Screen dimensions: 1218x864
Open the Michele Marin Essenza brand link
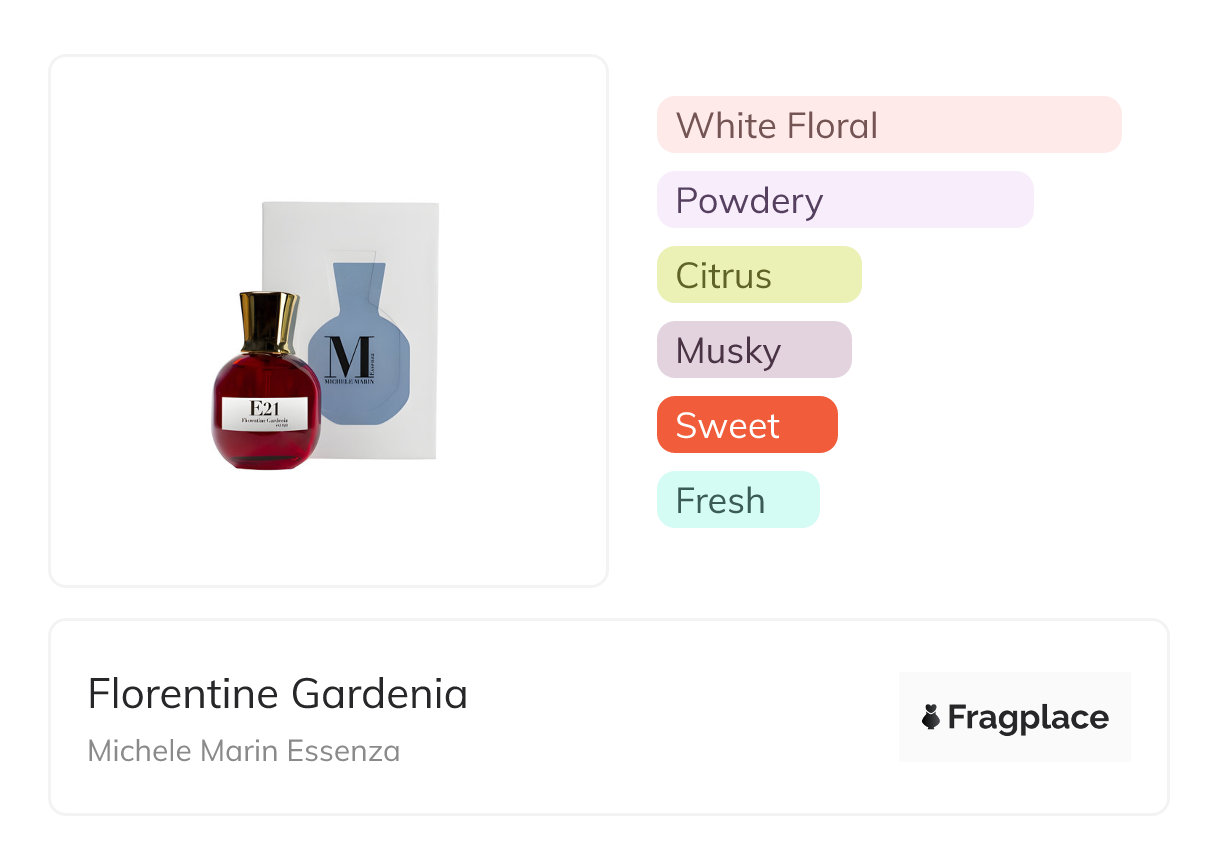click(244, 751)
